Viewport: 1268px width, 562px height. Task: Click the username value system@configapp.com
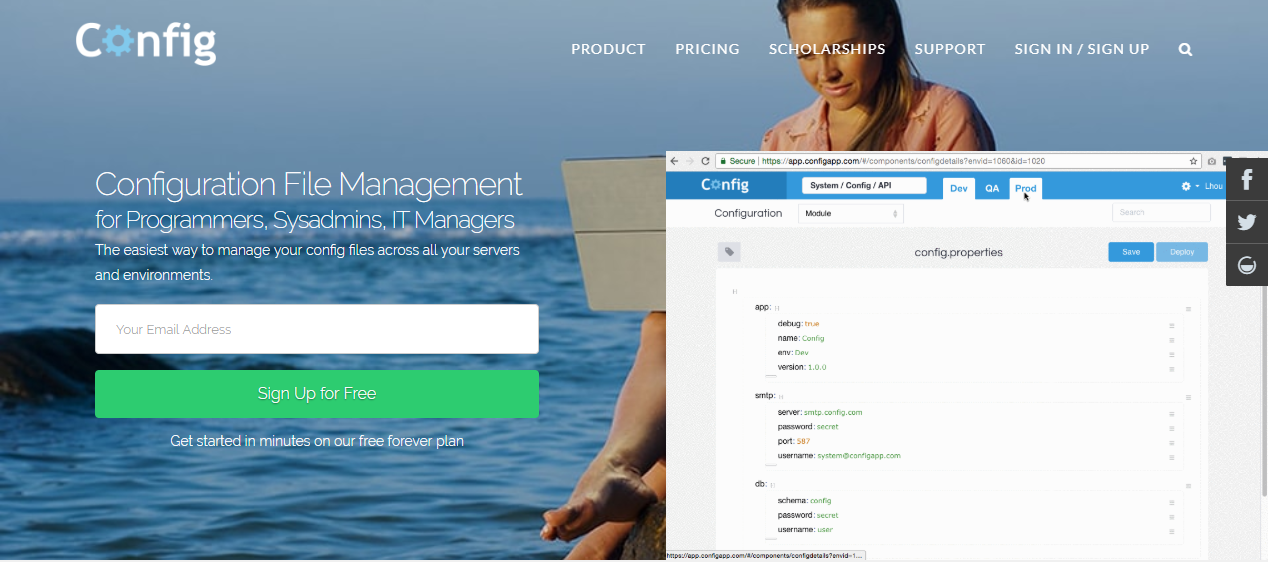tap(858, 456)
